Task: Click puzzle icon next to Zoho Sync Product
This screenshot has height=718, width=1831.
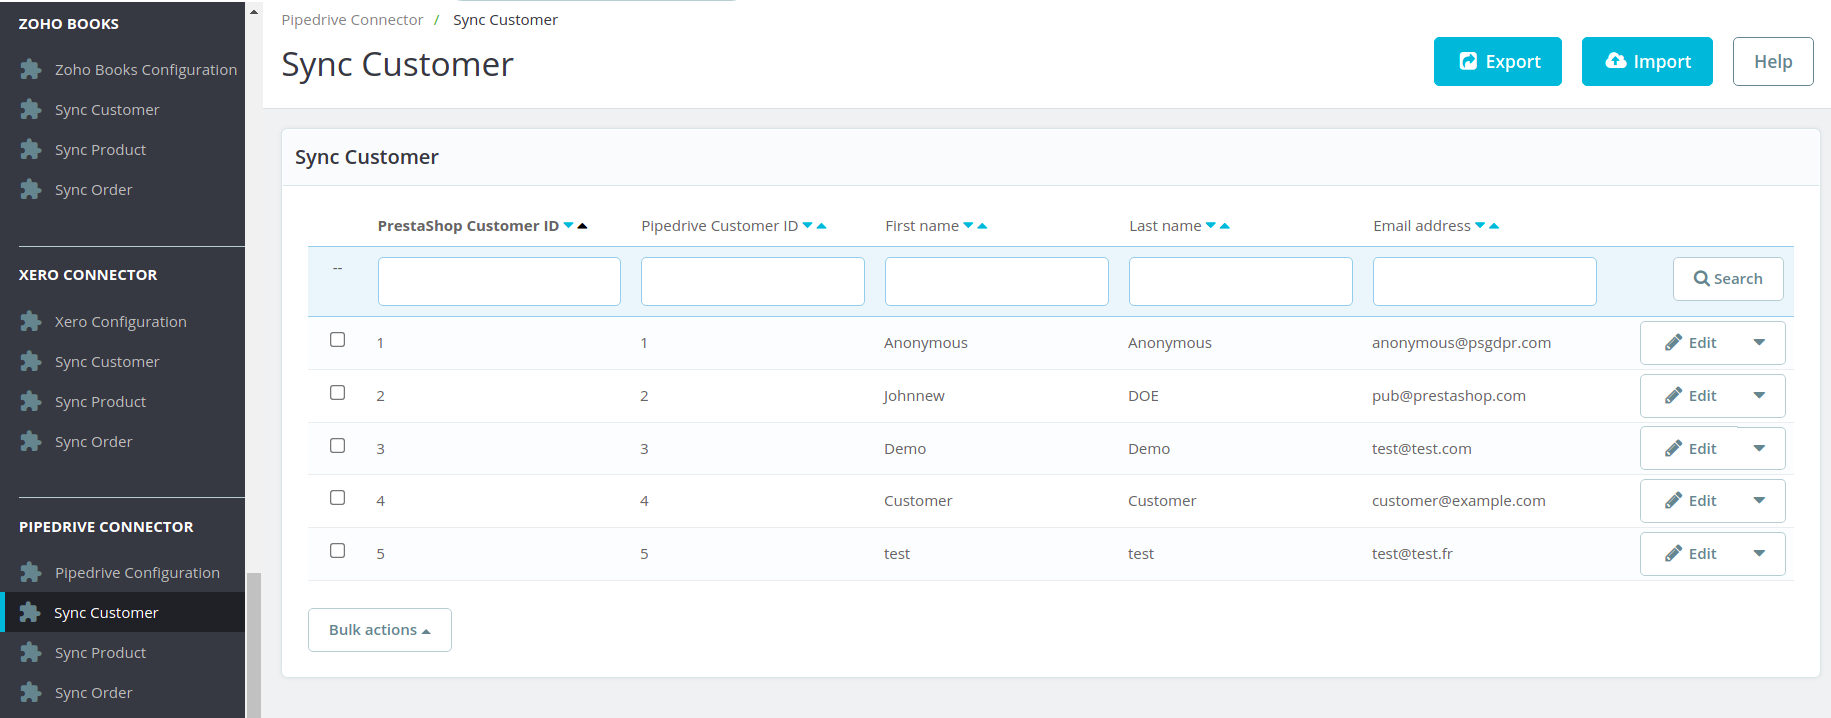Action: (31, 149)
